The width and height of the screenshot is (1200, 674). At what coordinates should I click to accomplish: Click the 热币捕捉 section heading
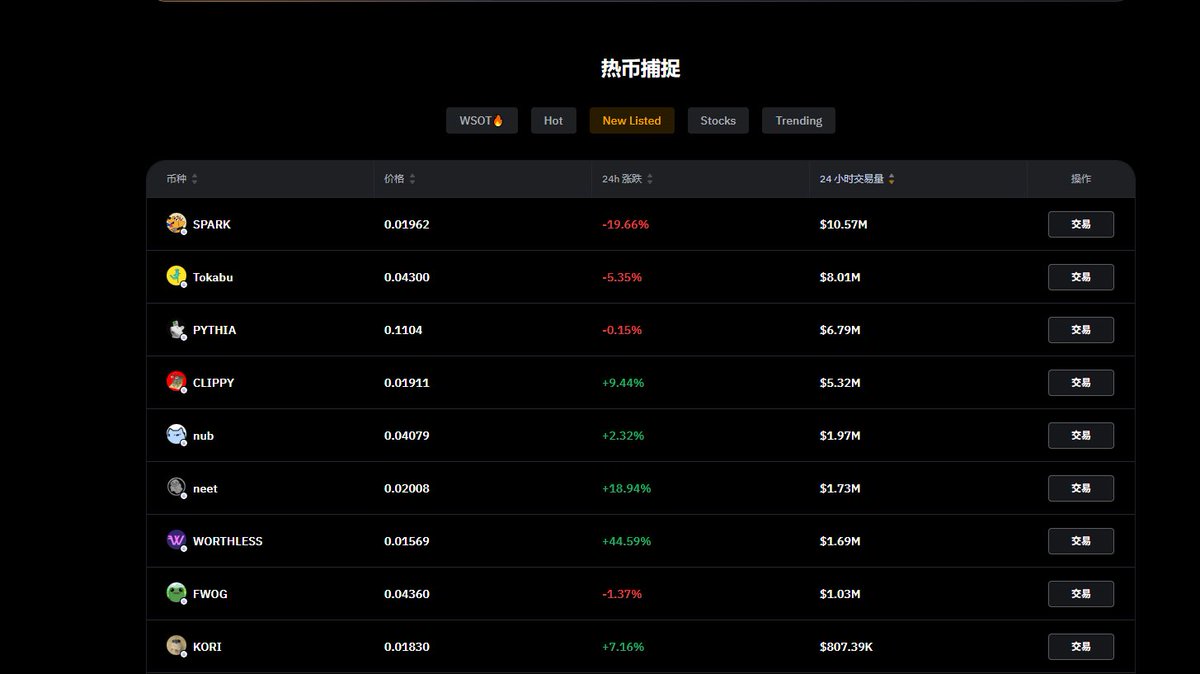click(641, 69)
